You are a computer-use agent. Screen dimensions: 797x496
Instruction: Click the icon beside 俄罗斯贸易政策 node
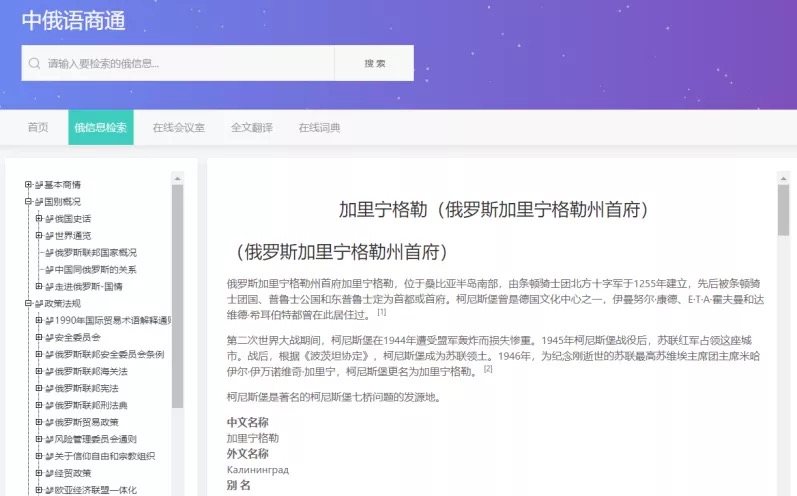pyautogui.click(x=49, y=423)
